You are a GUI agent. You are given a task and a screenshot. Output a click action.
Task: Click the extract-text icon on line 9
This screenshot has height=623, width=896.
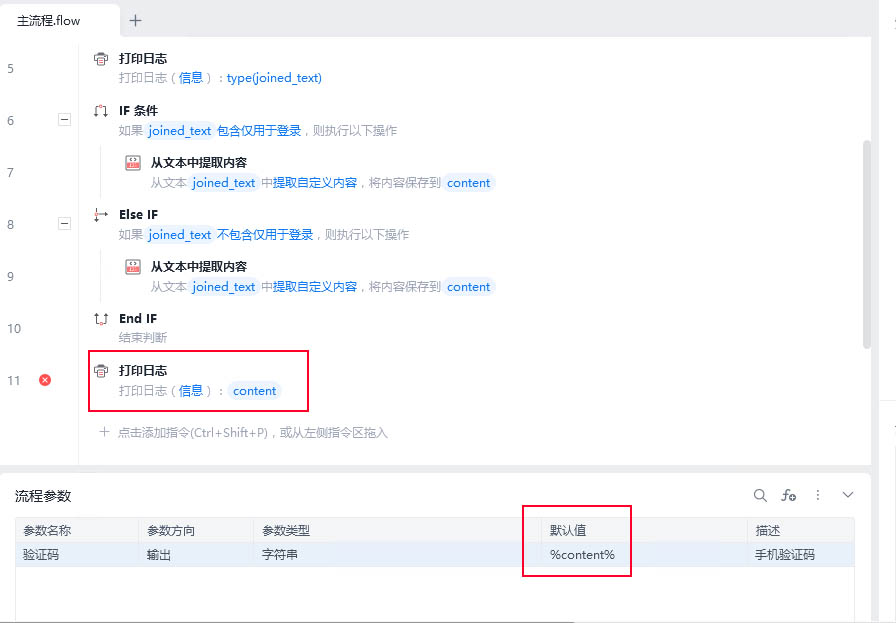pos(133,267)
